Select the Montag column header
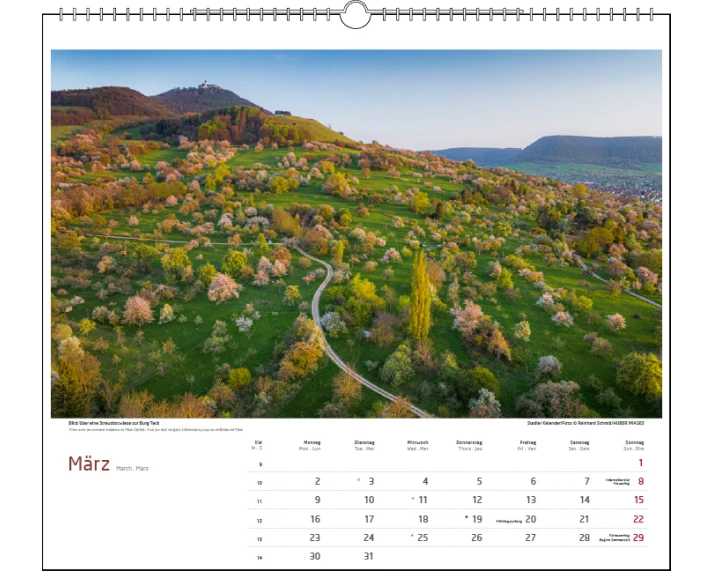Image resolution: width=714 pixels, height=571 pixels. click(x=310, y=443)
